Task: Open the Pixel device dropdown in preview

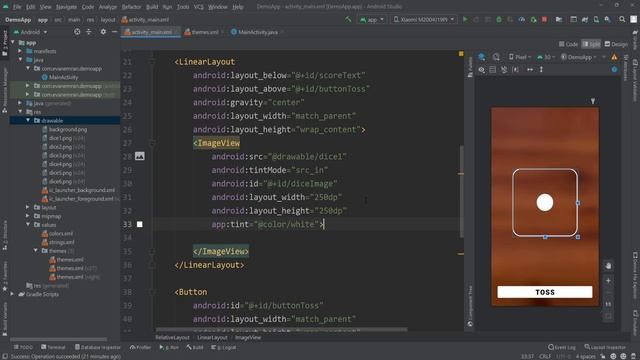Action: pos(520,57)
